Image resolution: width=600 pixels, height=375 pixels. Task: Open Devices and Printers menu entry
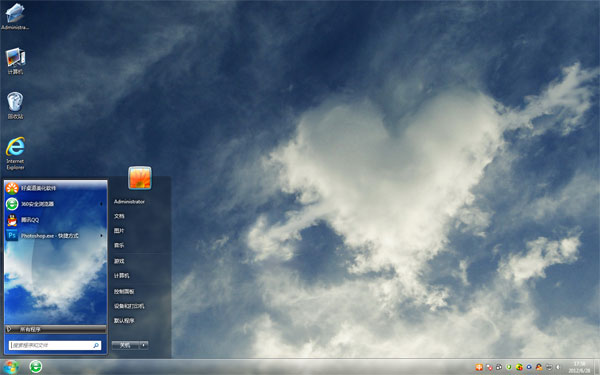(129, 306)
